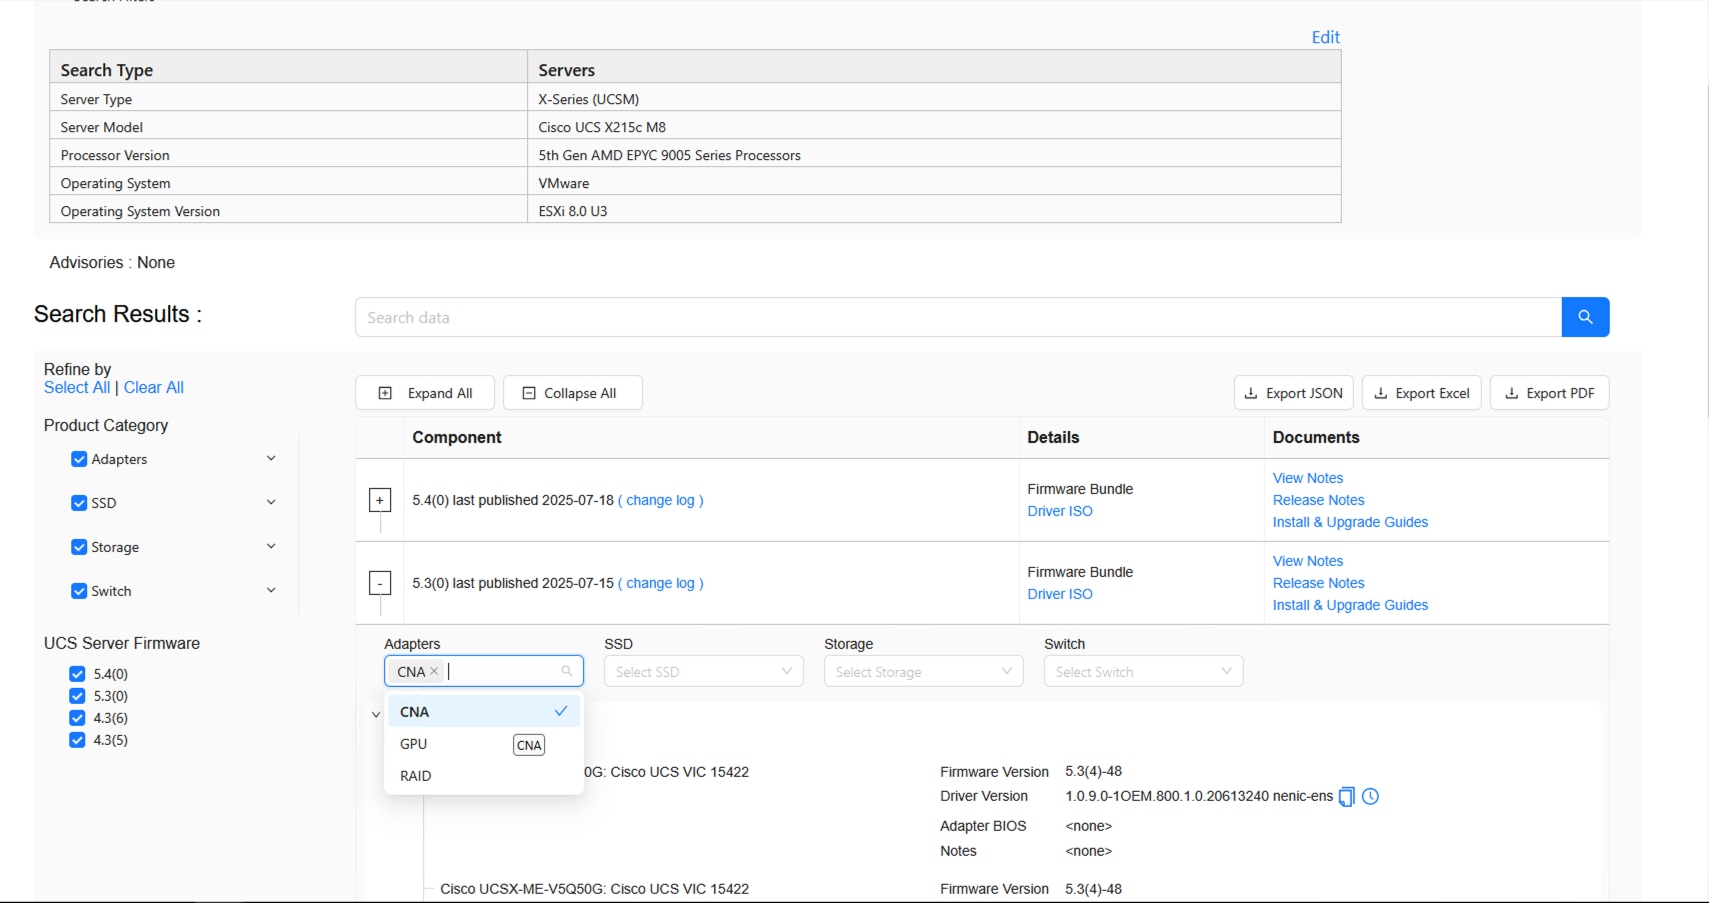Click the blue search magnifier button

click(x=1584, y=317)
